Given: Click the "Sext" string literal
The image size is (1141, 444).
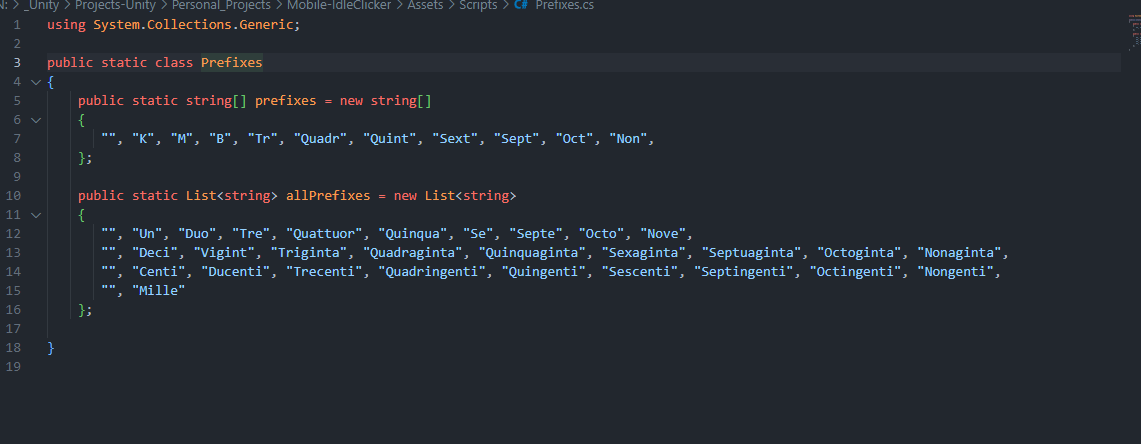Looking at the screenshot, I should click(455, 139).
